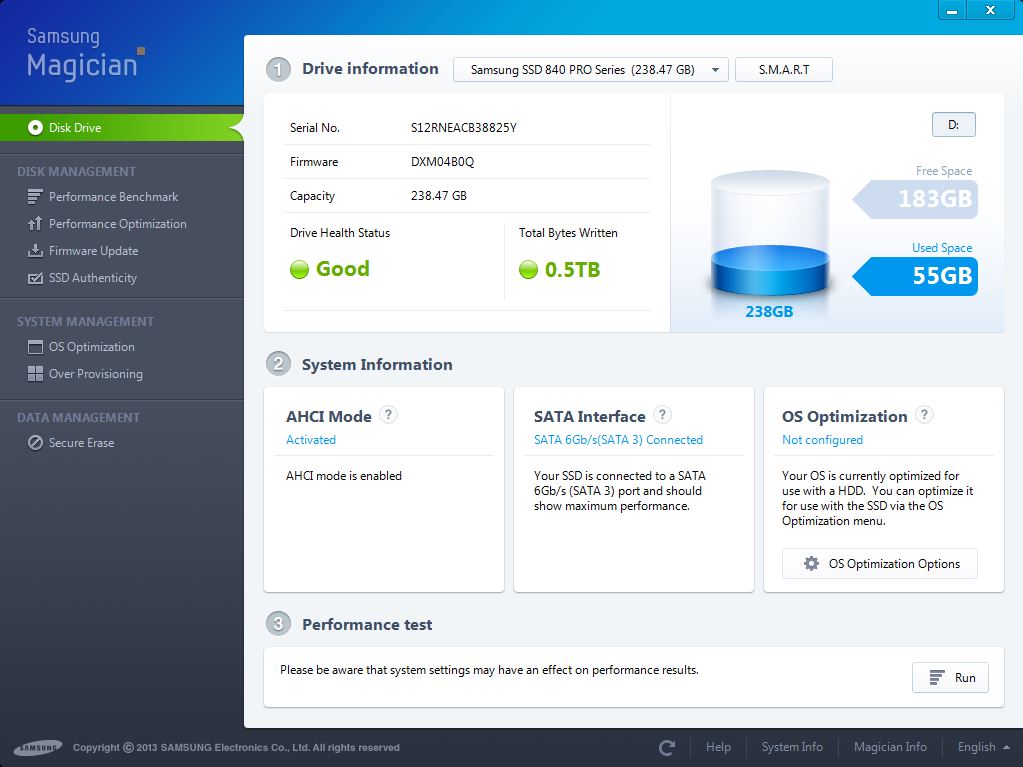
Task: Open Help from the footer
Action: click(718, 747)
